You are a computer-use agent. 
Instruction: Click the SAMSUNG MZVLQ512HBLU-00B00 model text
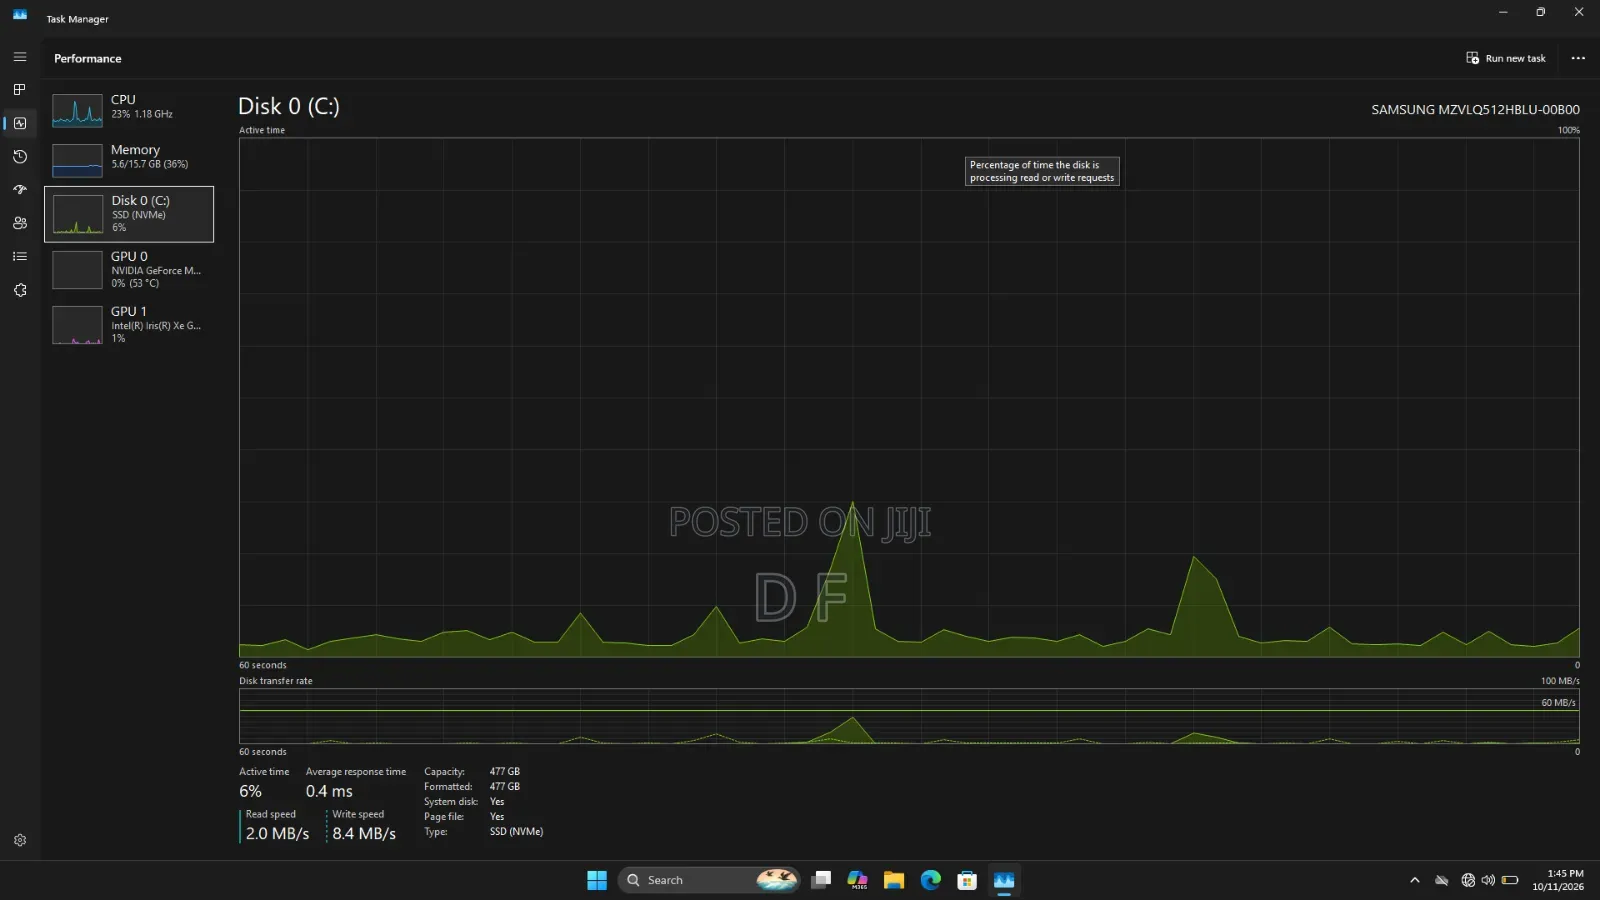1475,110
